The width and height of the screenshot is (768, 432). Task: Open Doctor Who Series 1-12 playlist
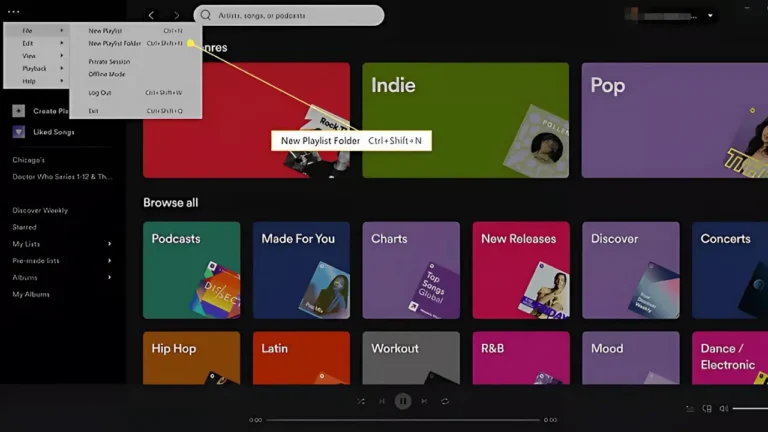tap(62, 177)
